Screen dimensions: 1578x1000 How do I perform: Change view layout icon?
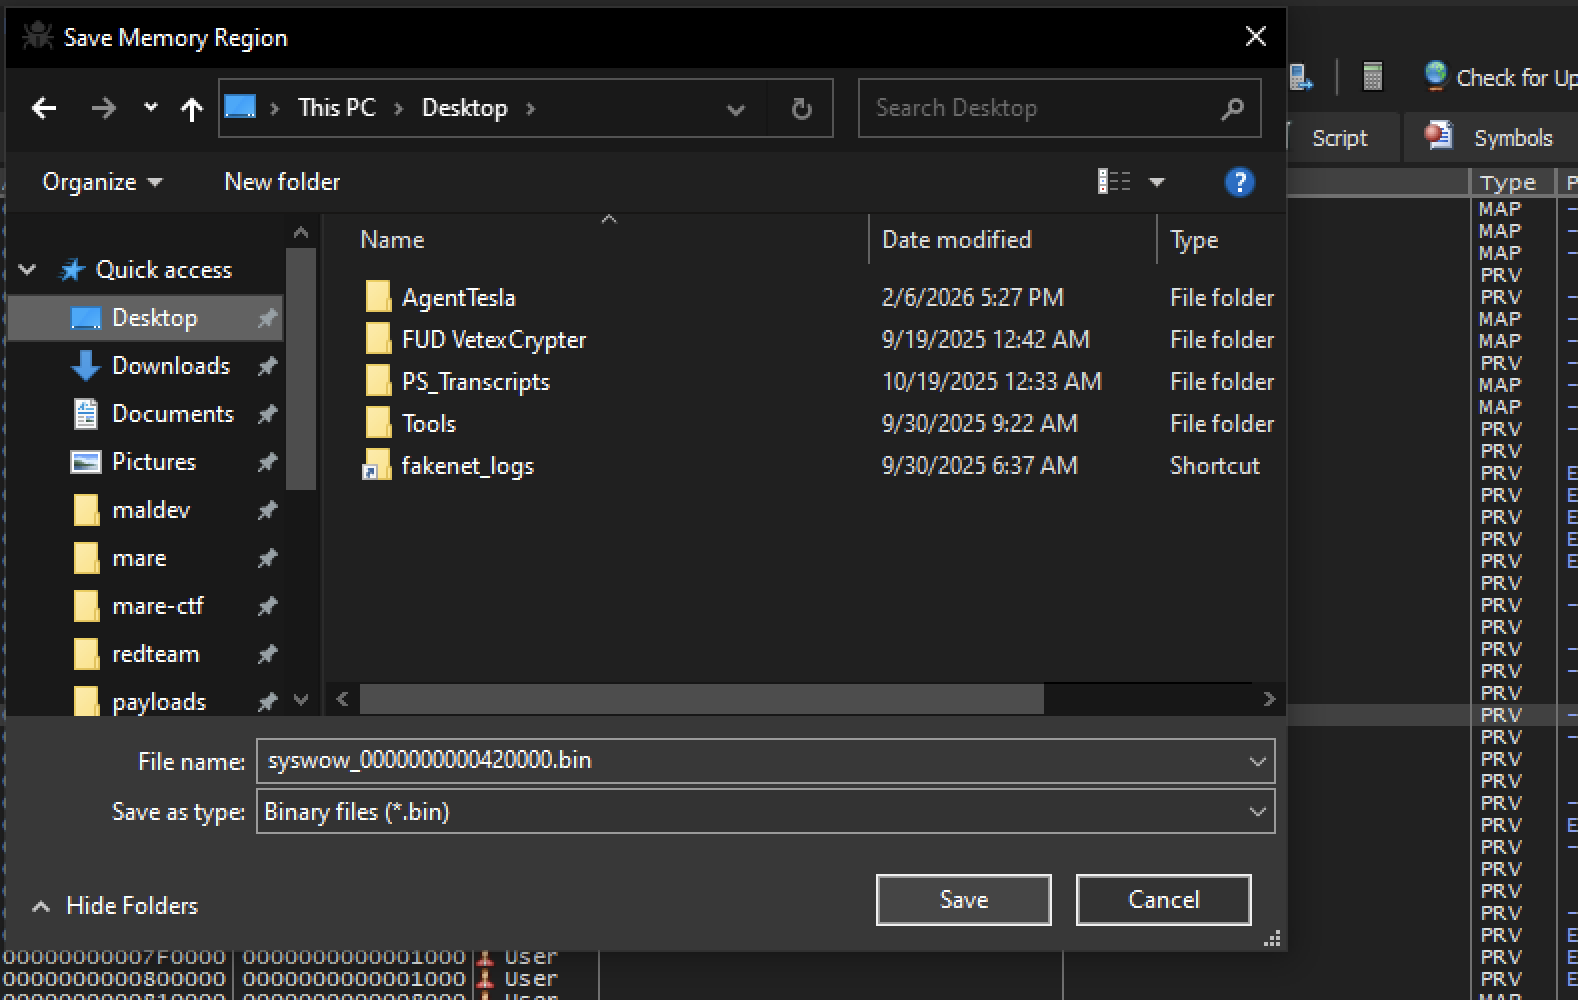(1113, 182)
